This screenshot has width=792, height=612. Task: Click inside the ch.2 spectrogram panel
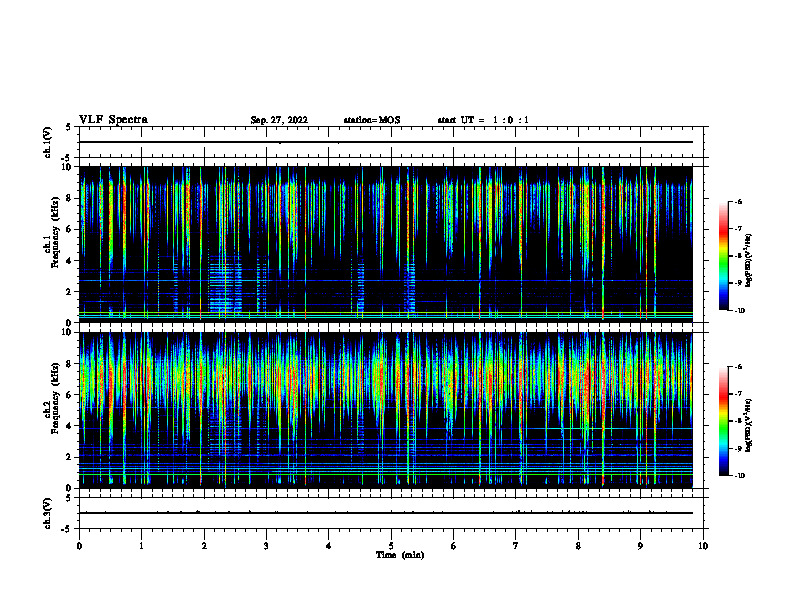(x=386, y=410)
